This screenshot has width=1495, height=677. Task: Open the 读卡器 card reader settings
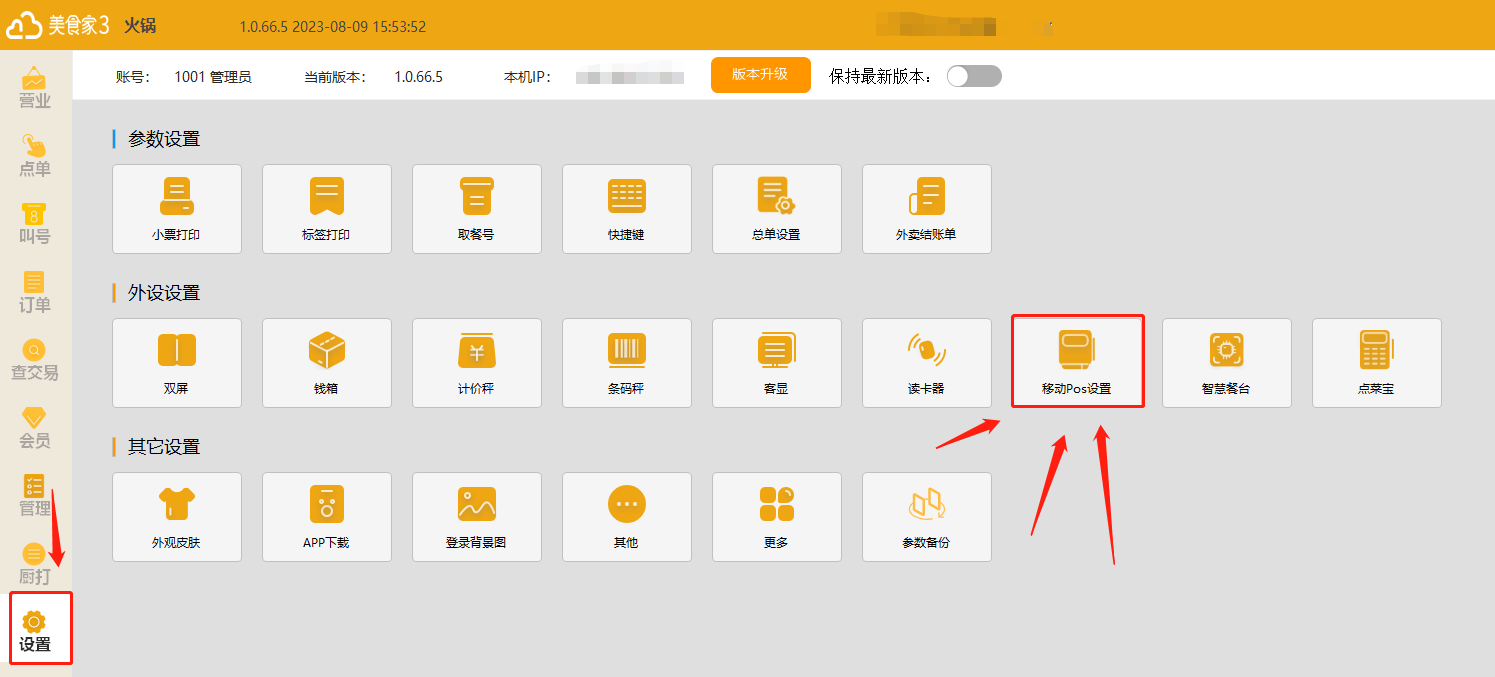pyautogui.click(x=927, y=363)
